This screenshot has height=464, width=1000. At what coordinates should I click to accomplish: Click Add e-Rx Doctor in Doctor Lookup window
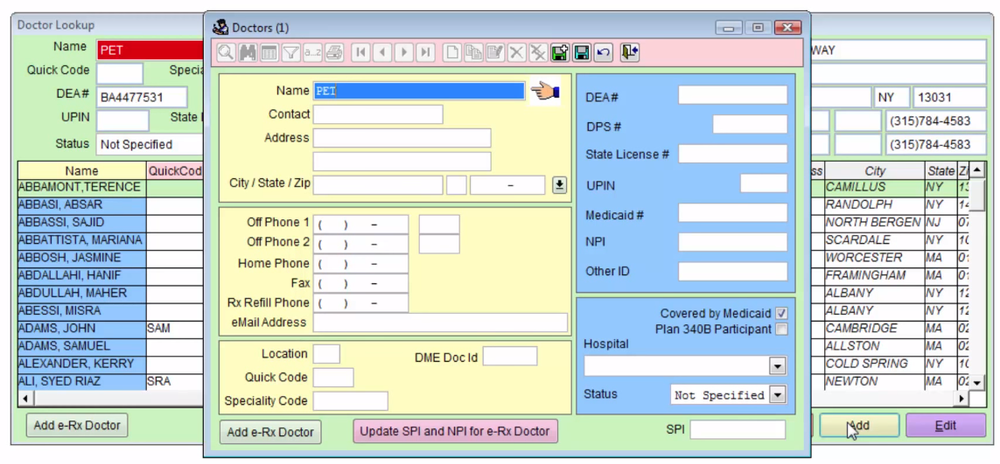77,425
